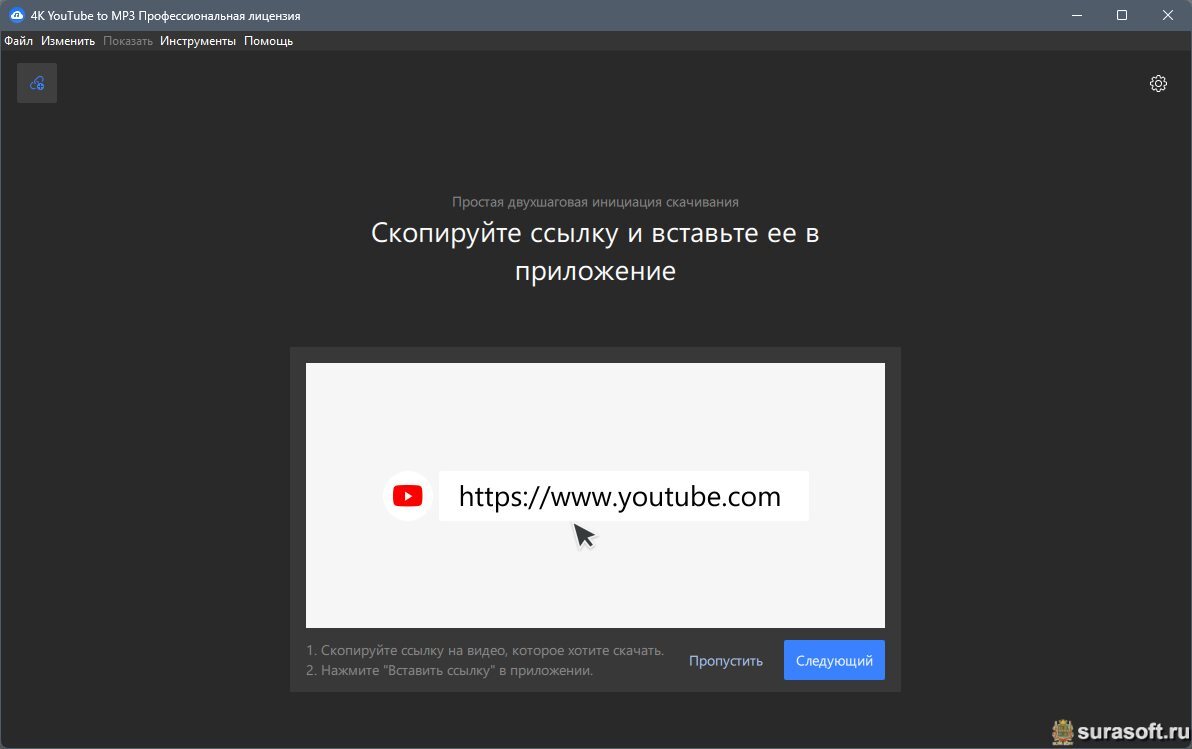Click instruction step "1. Скопируйте ссылку на видео"
The height and width of the screenshot is (749, 1192).
485,651
